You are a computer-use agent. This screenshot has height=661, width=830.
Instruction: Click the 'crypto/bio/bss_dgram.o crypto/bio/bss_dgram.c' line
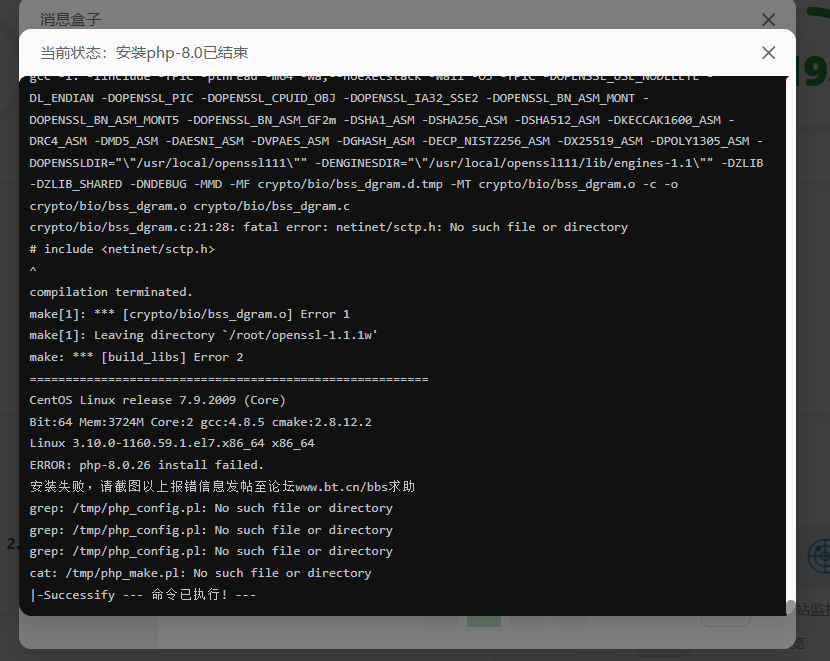pyautogui.click(x=190, y=206)
